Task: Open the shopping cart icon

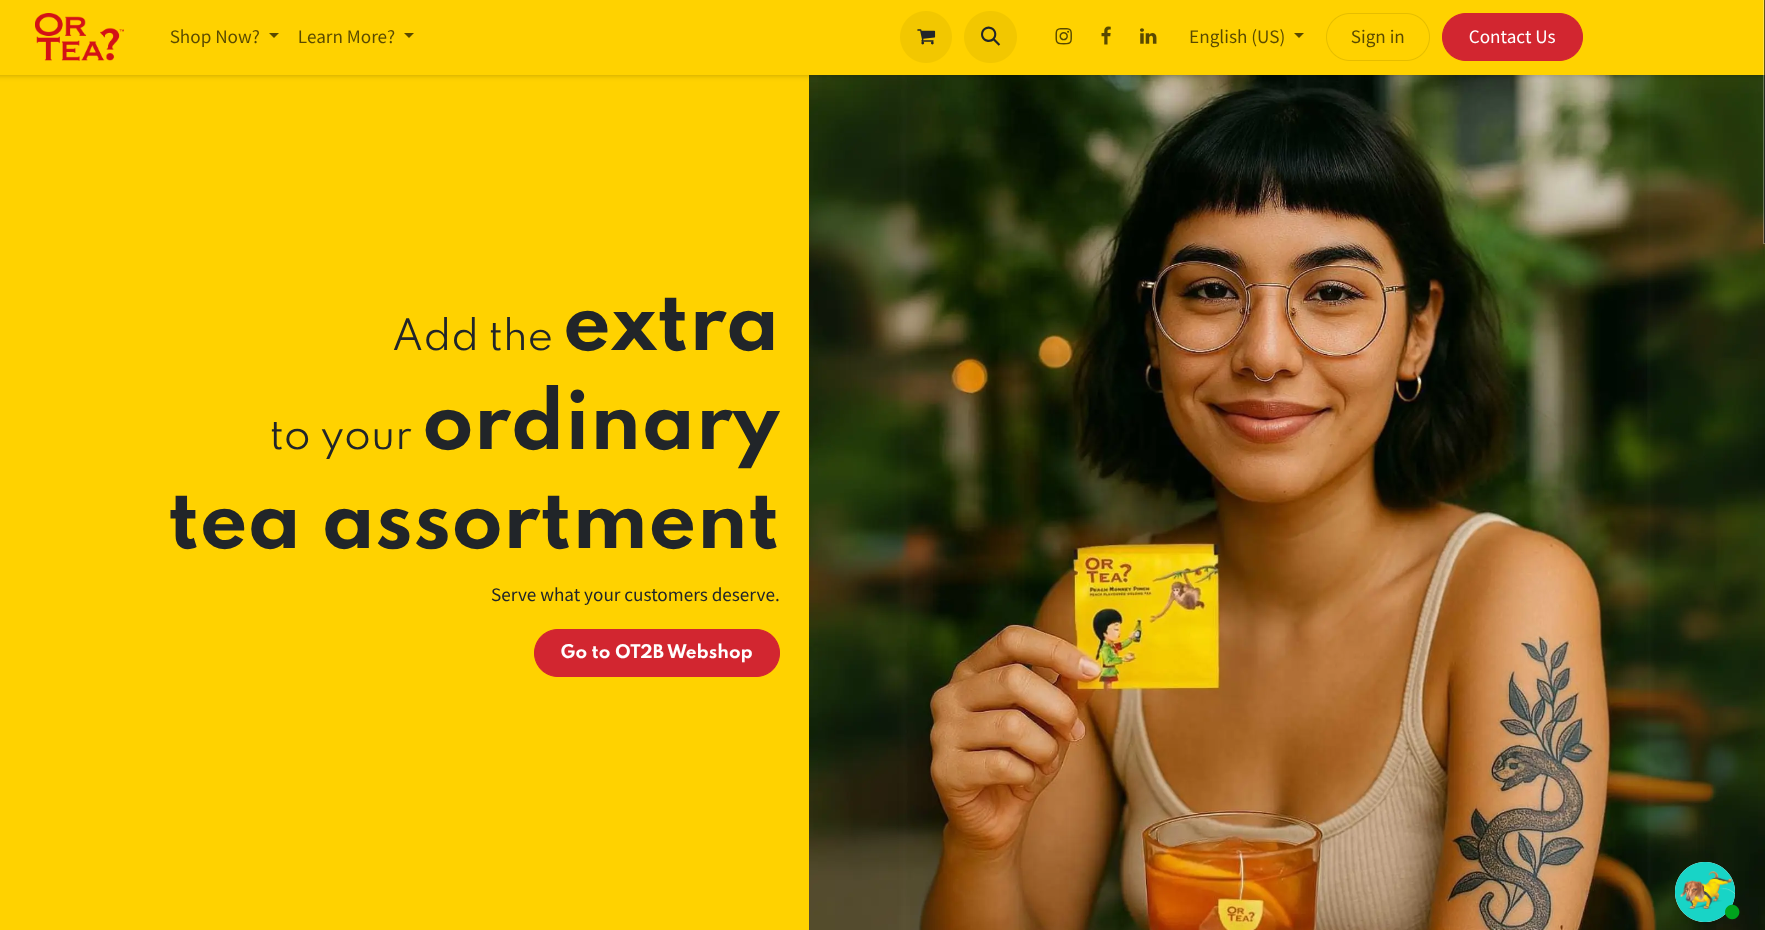Action: pyautogui.click(x=926, y=37)
